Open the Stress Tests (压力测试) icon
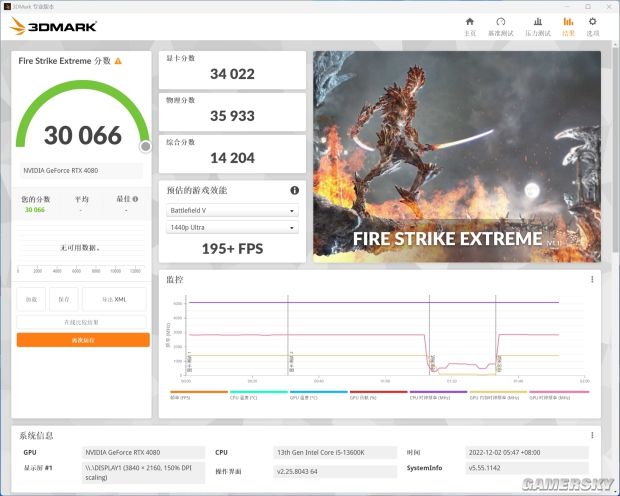The height and width of the screenshot is (496, 620). pos(538,22)
